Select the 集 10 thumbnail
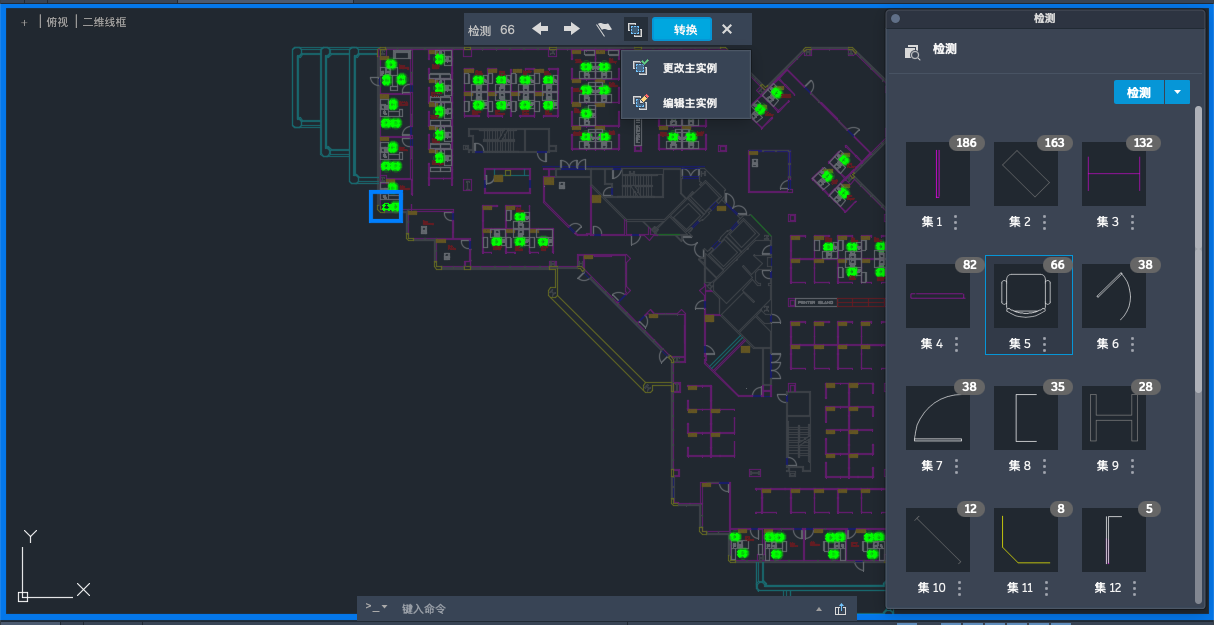Image resolution: width=1214 pixels, height=625 pixels. point(938,540)
